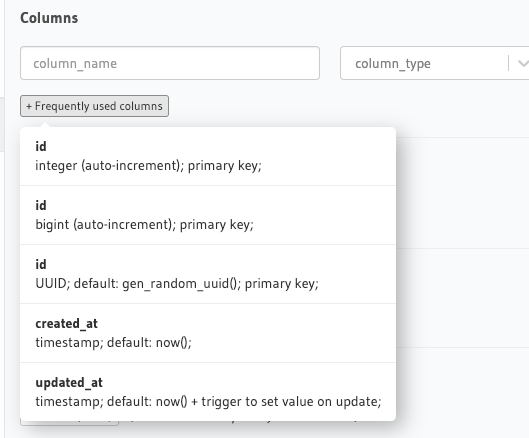Choose id UUID gen_random_uuid() option

(208, 274)
